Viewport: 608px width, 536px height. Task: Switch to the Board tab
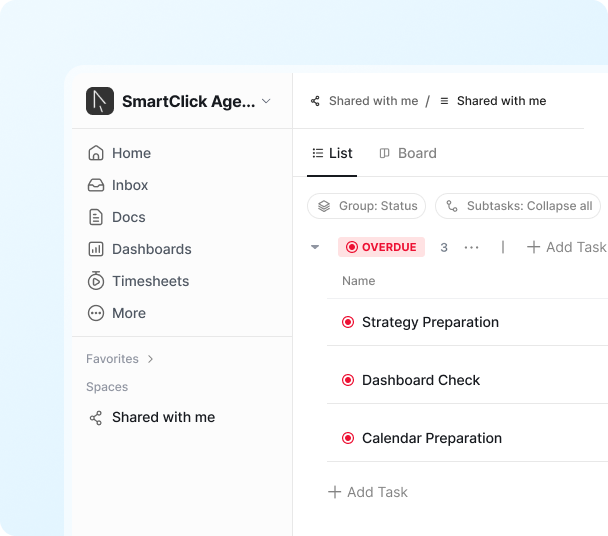pos(408,153)
